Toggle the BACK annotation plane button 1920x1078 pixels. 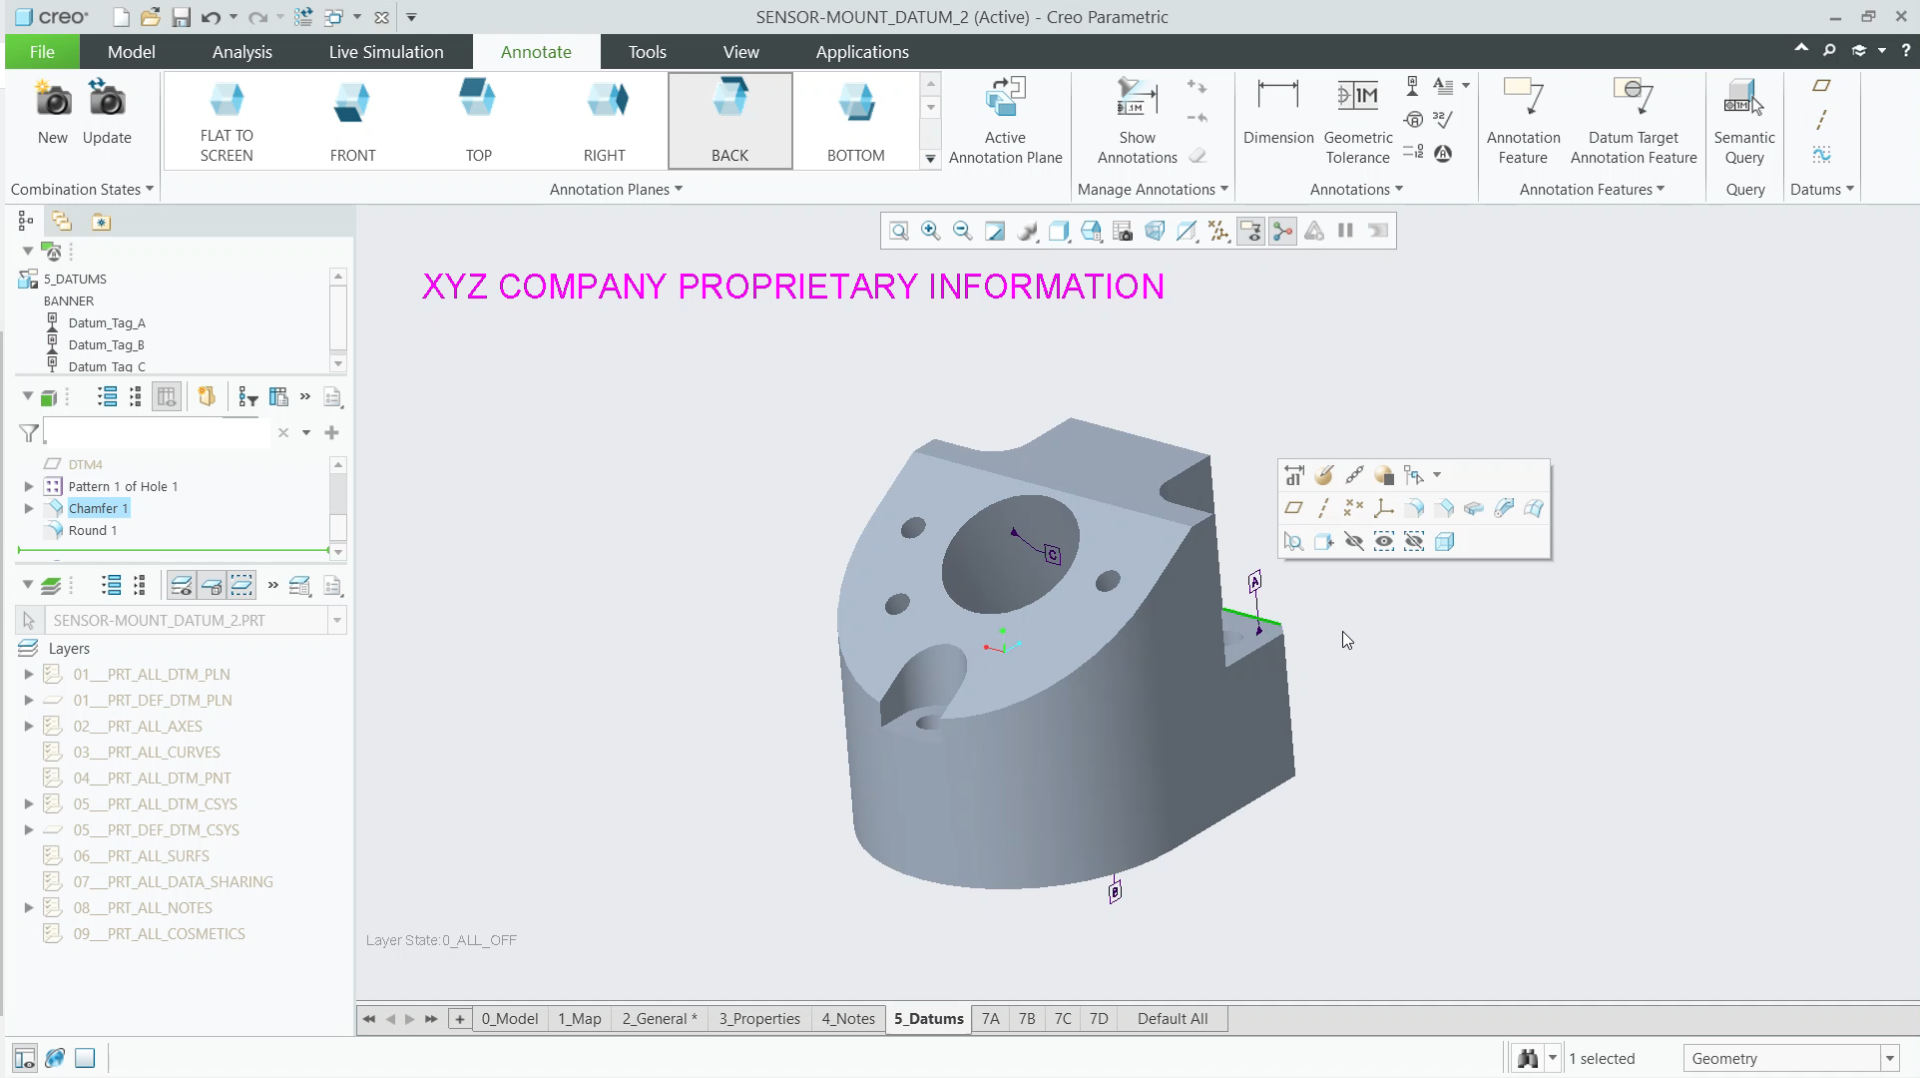(x=730, y=120)
